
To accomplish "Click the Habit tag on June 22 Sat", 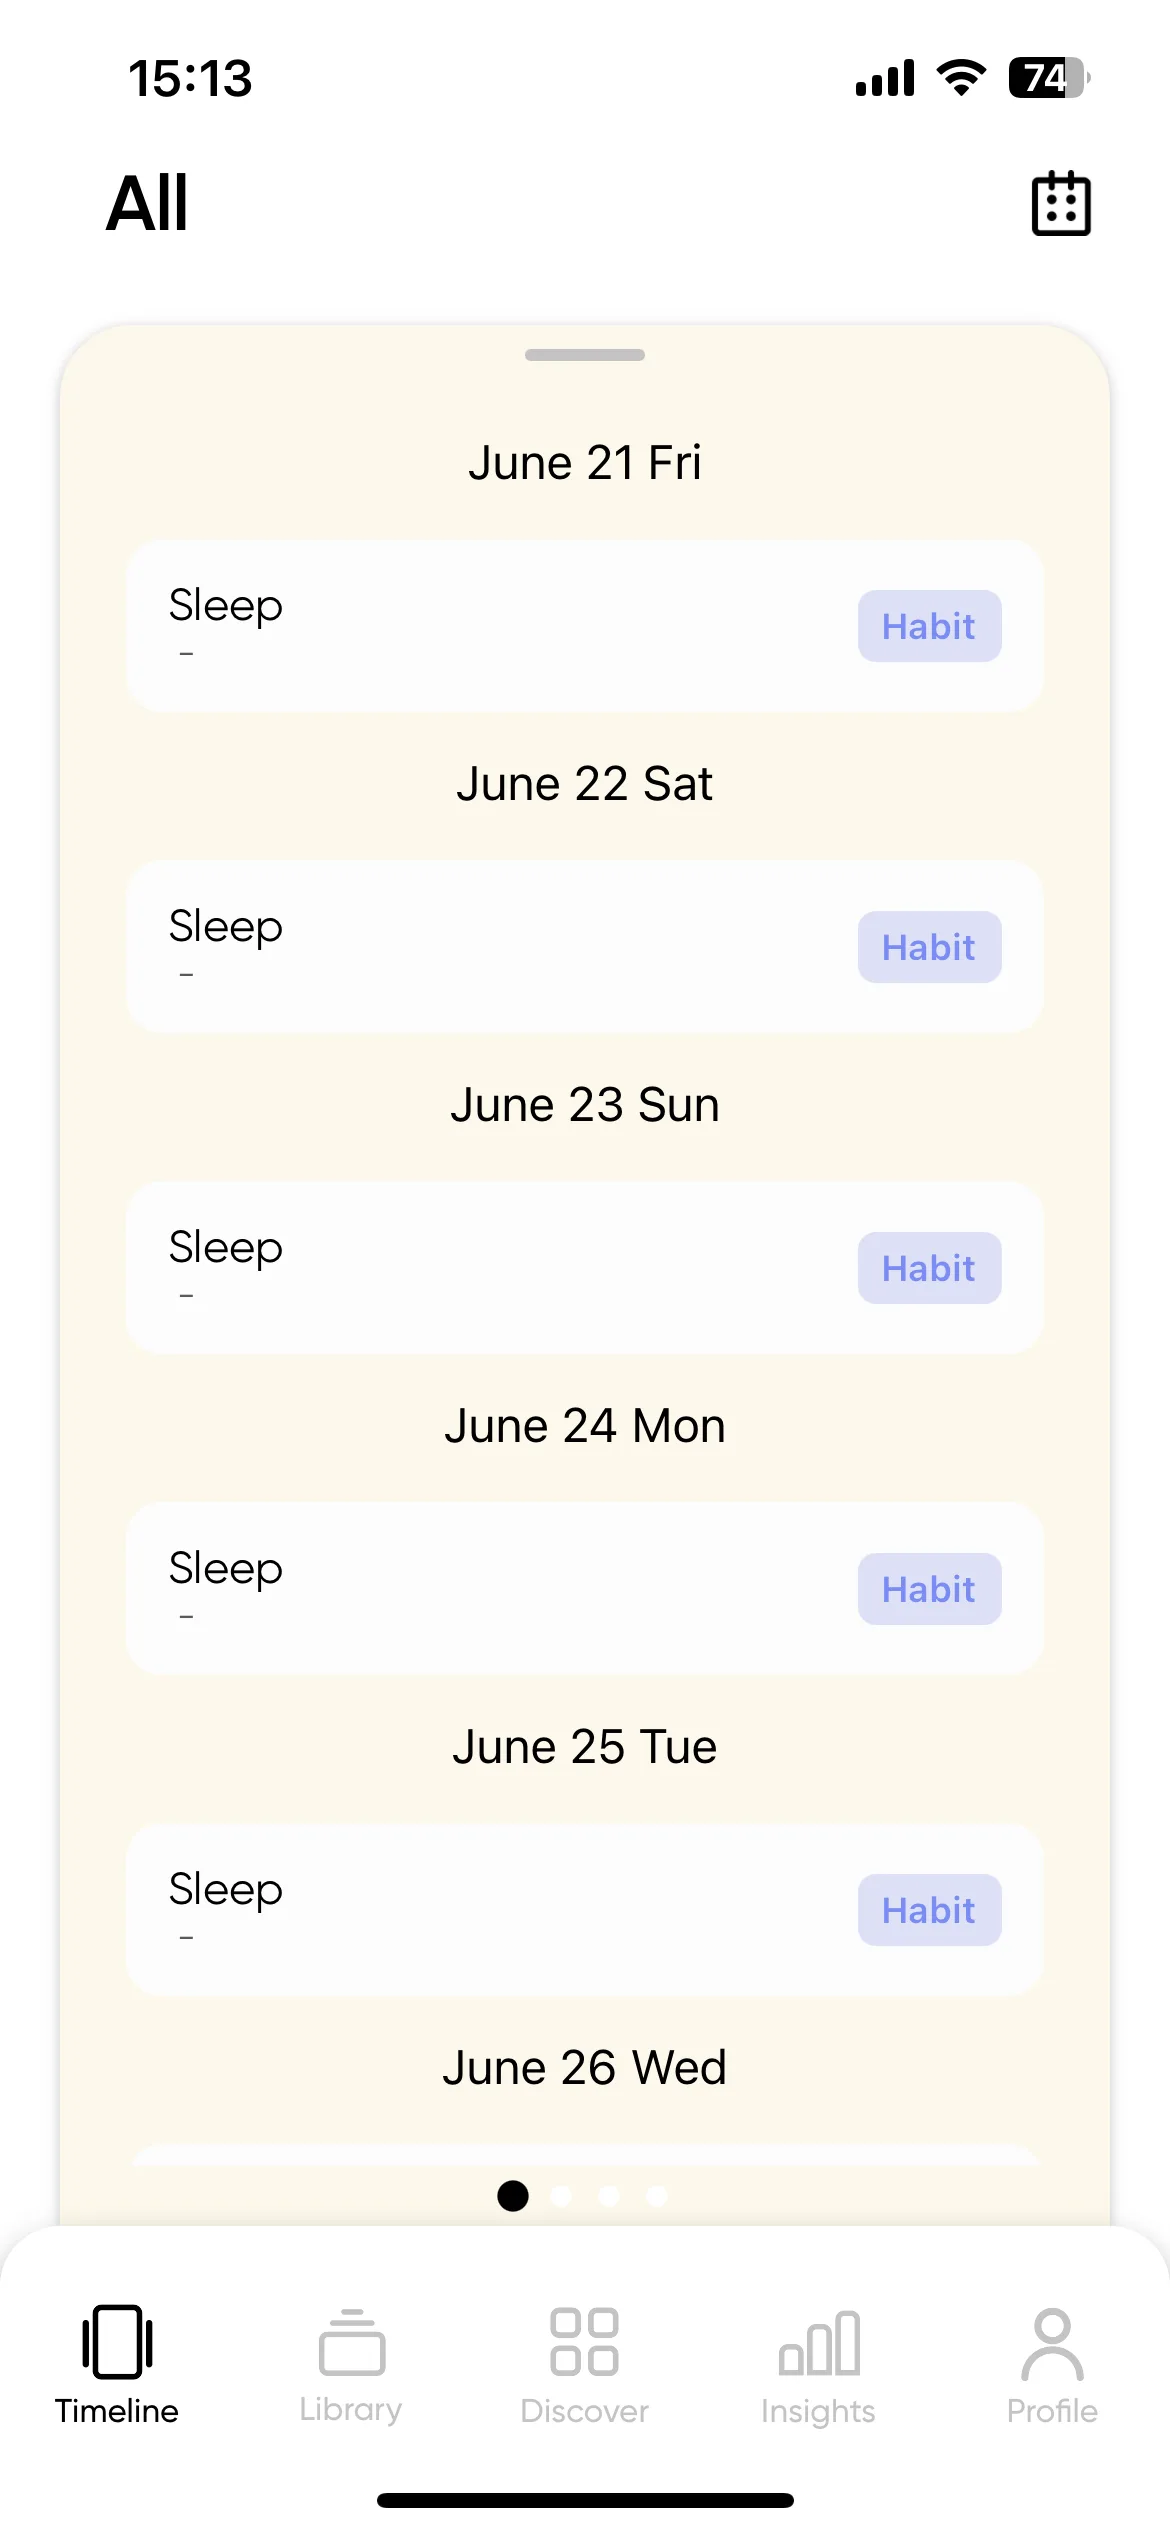I will point(929,947).
